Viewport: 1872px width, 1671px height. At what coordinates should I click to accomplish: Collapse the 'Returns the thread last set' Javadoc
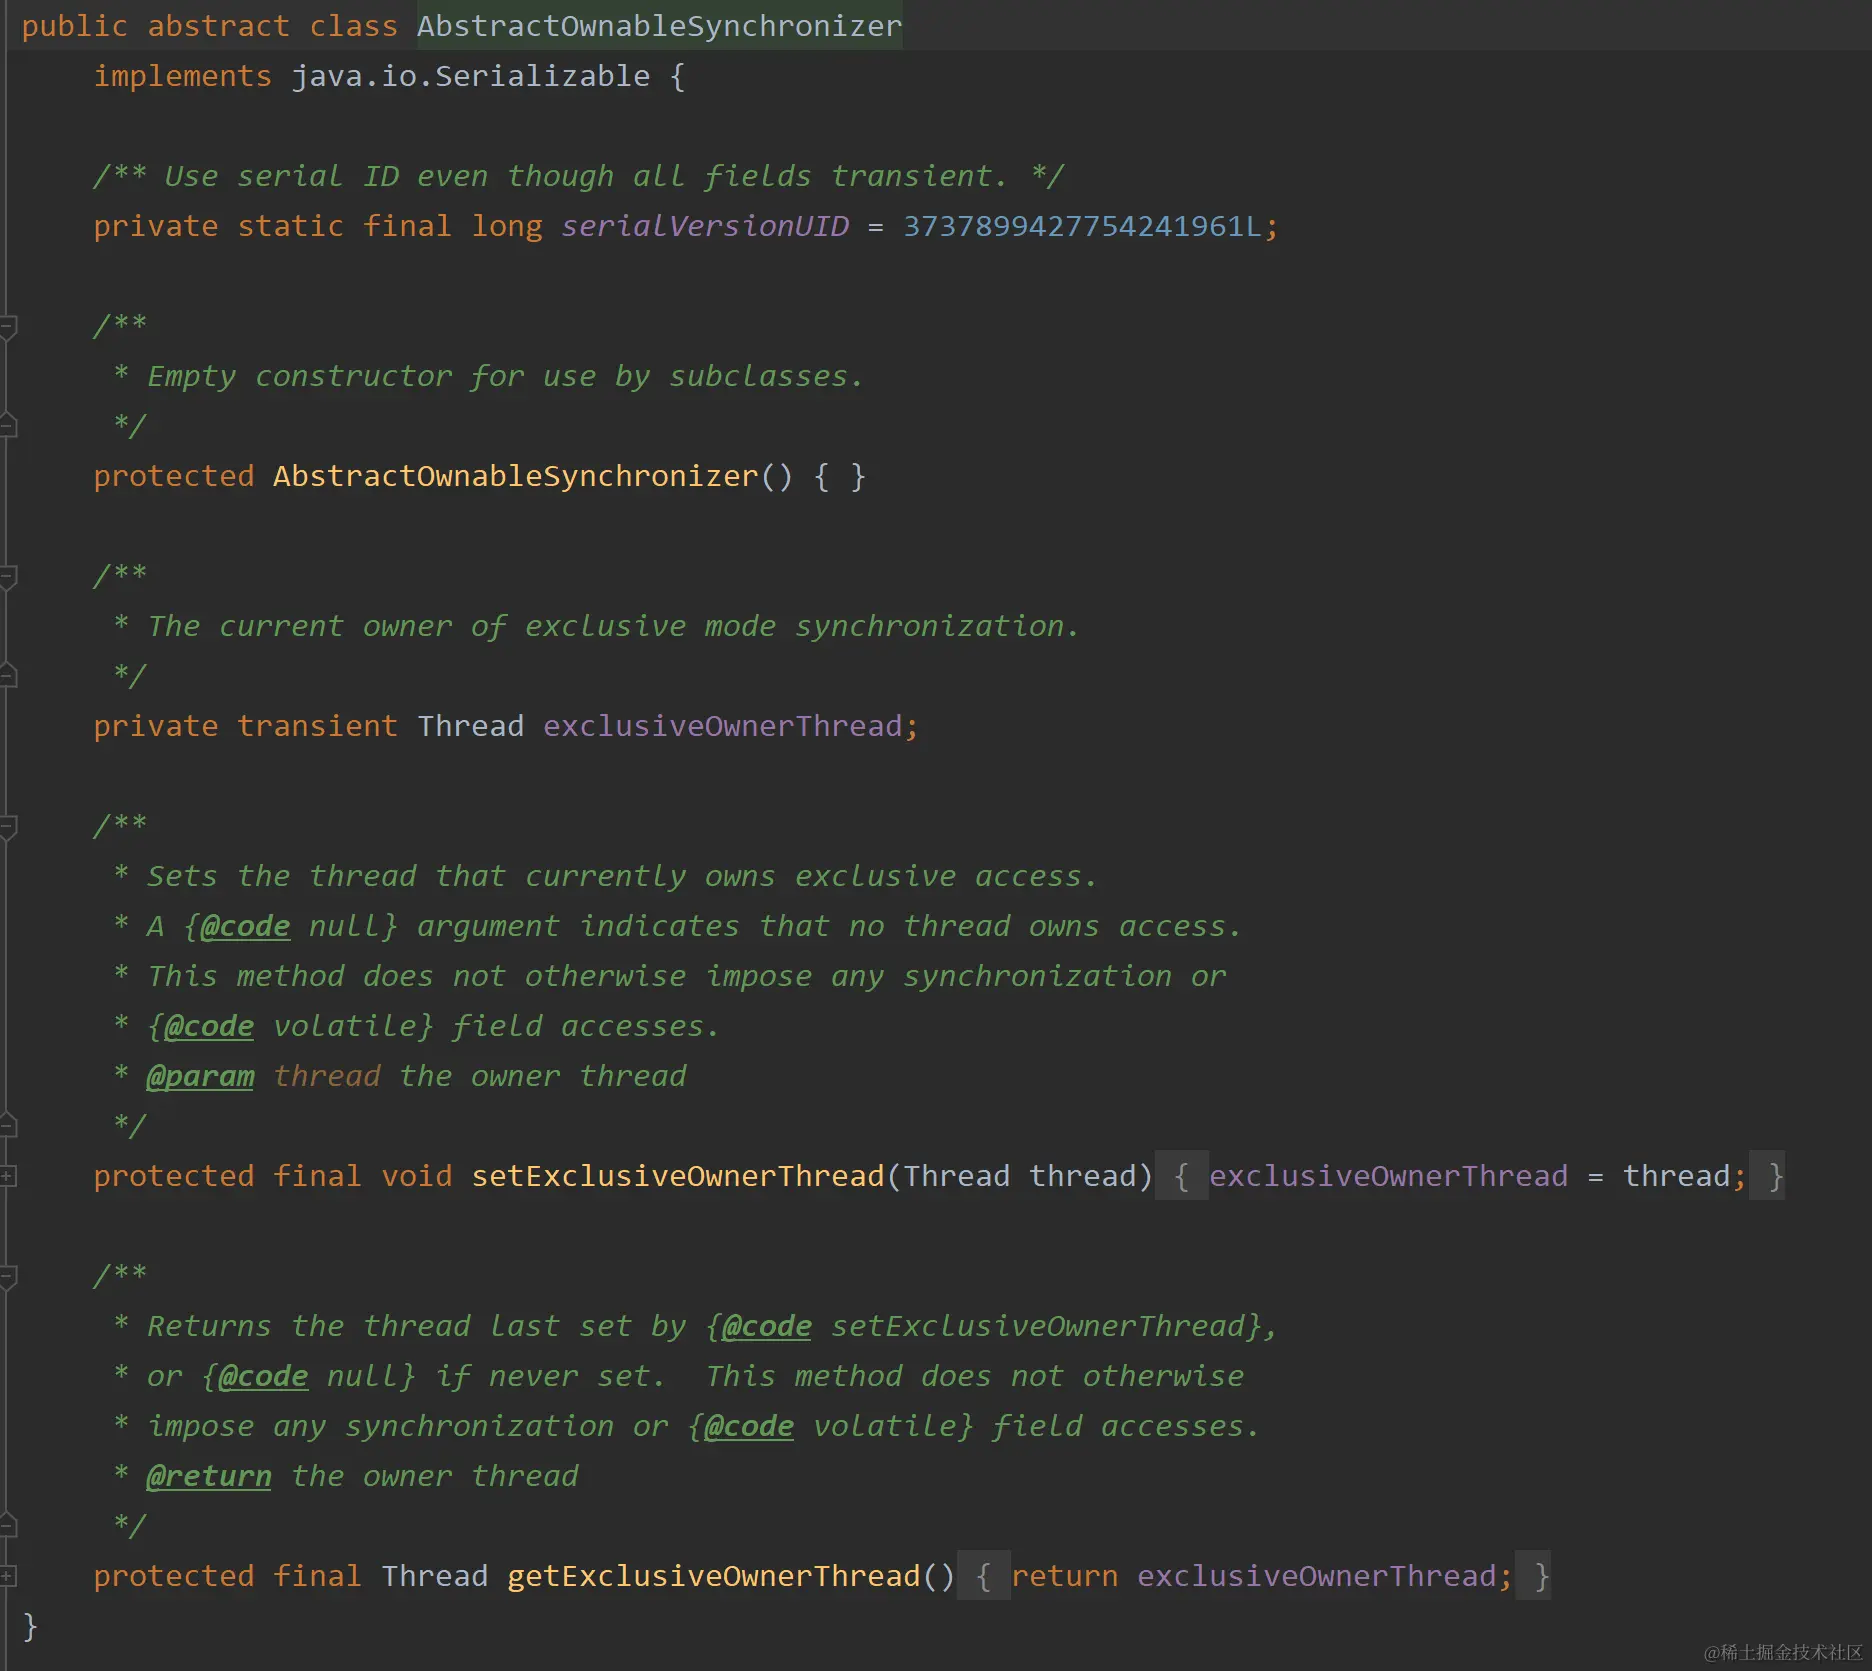pyautogui.click(x=8, y=1276)
